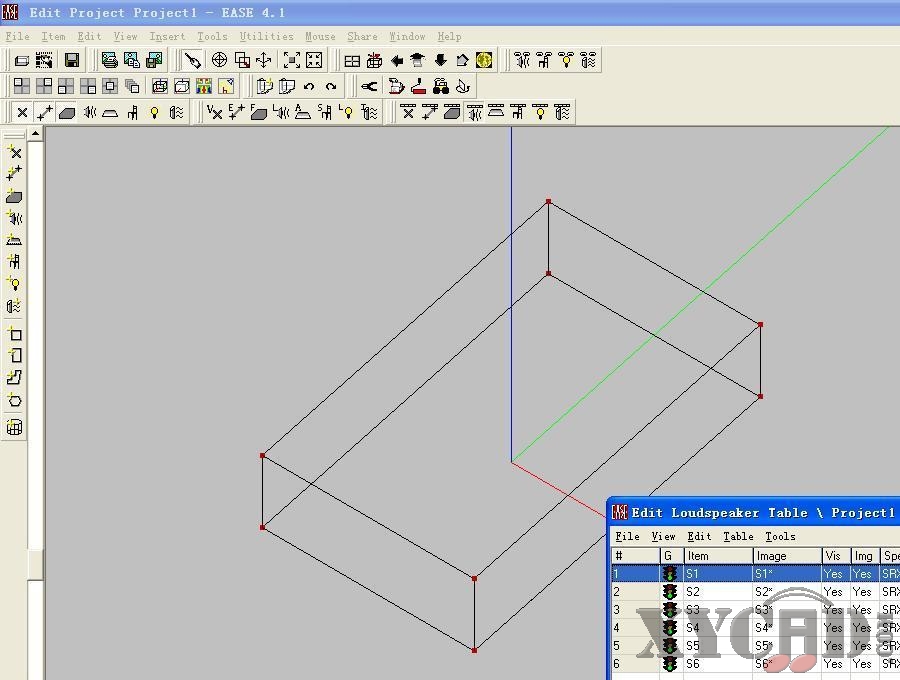Image resolution: width=900 pixels, height=680 pixels.
Task: Open the Window menu
Action: coord(407,36)
